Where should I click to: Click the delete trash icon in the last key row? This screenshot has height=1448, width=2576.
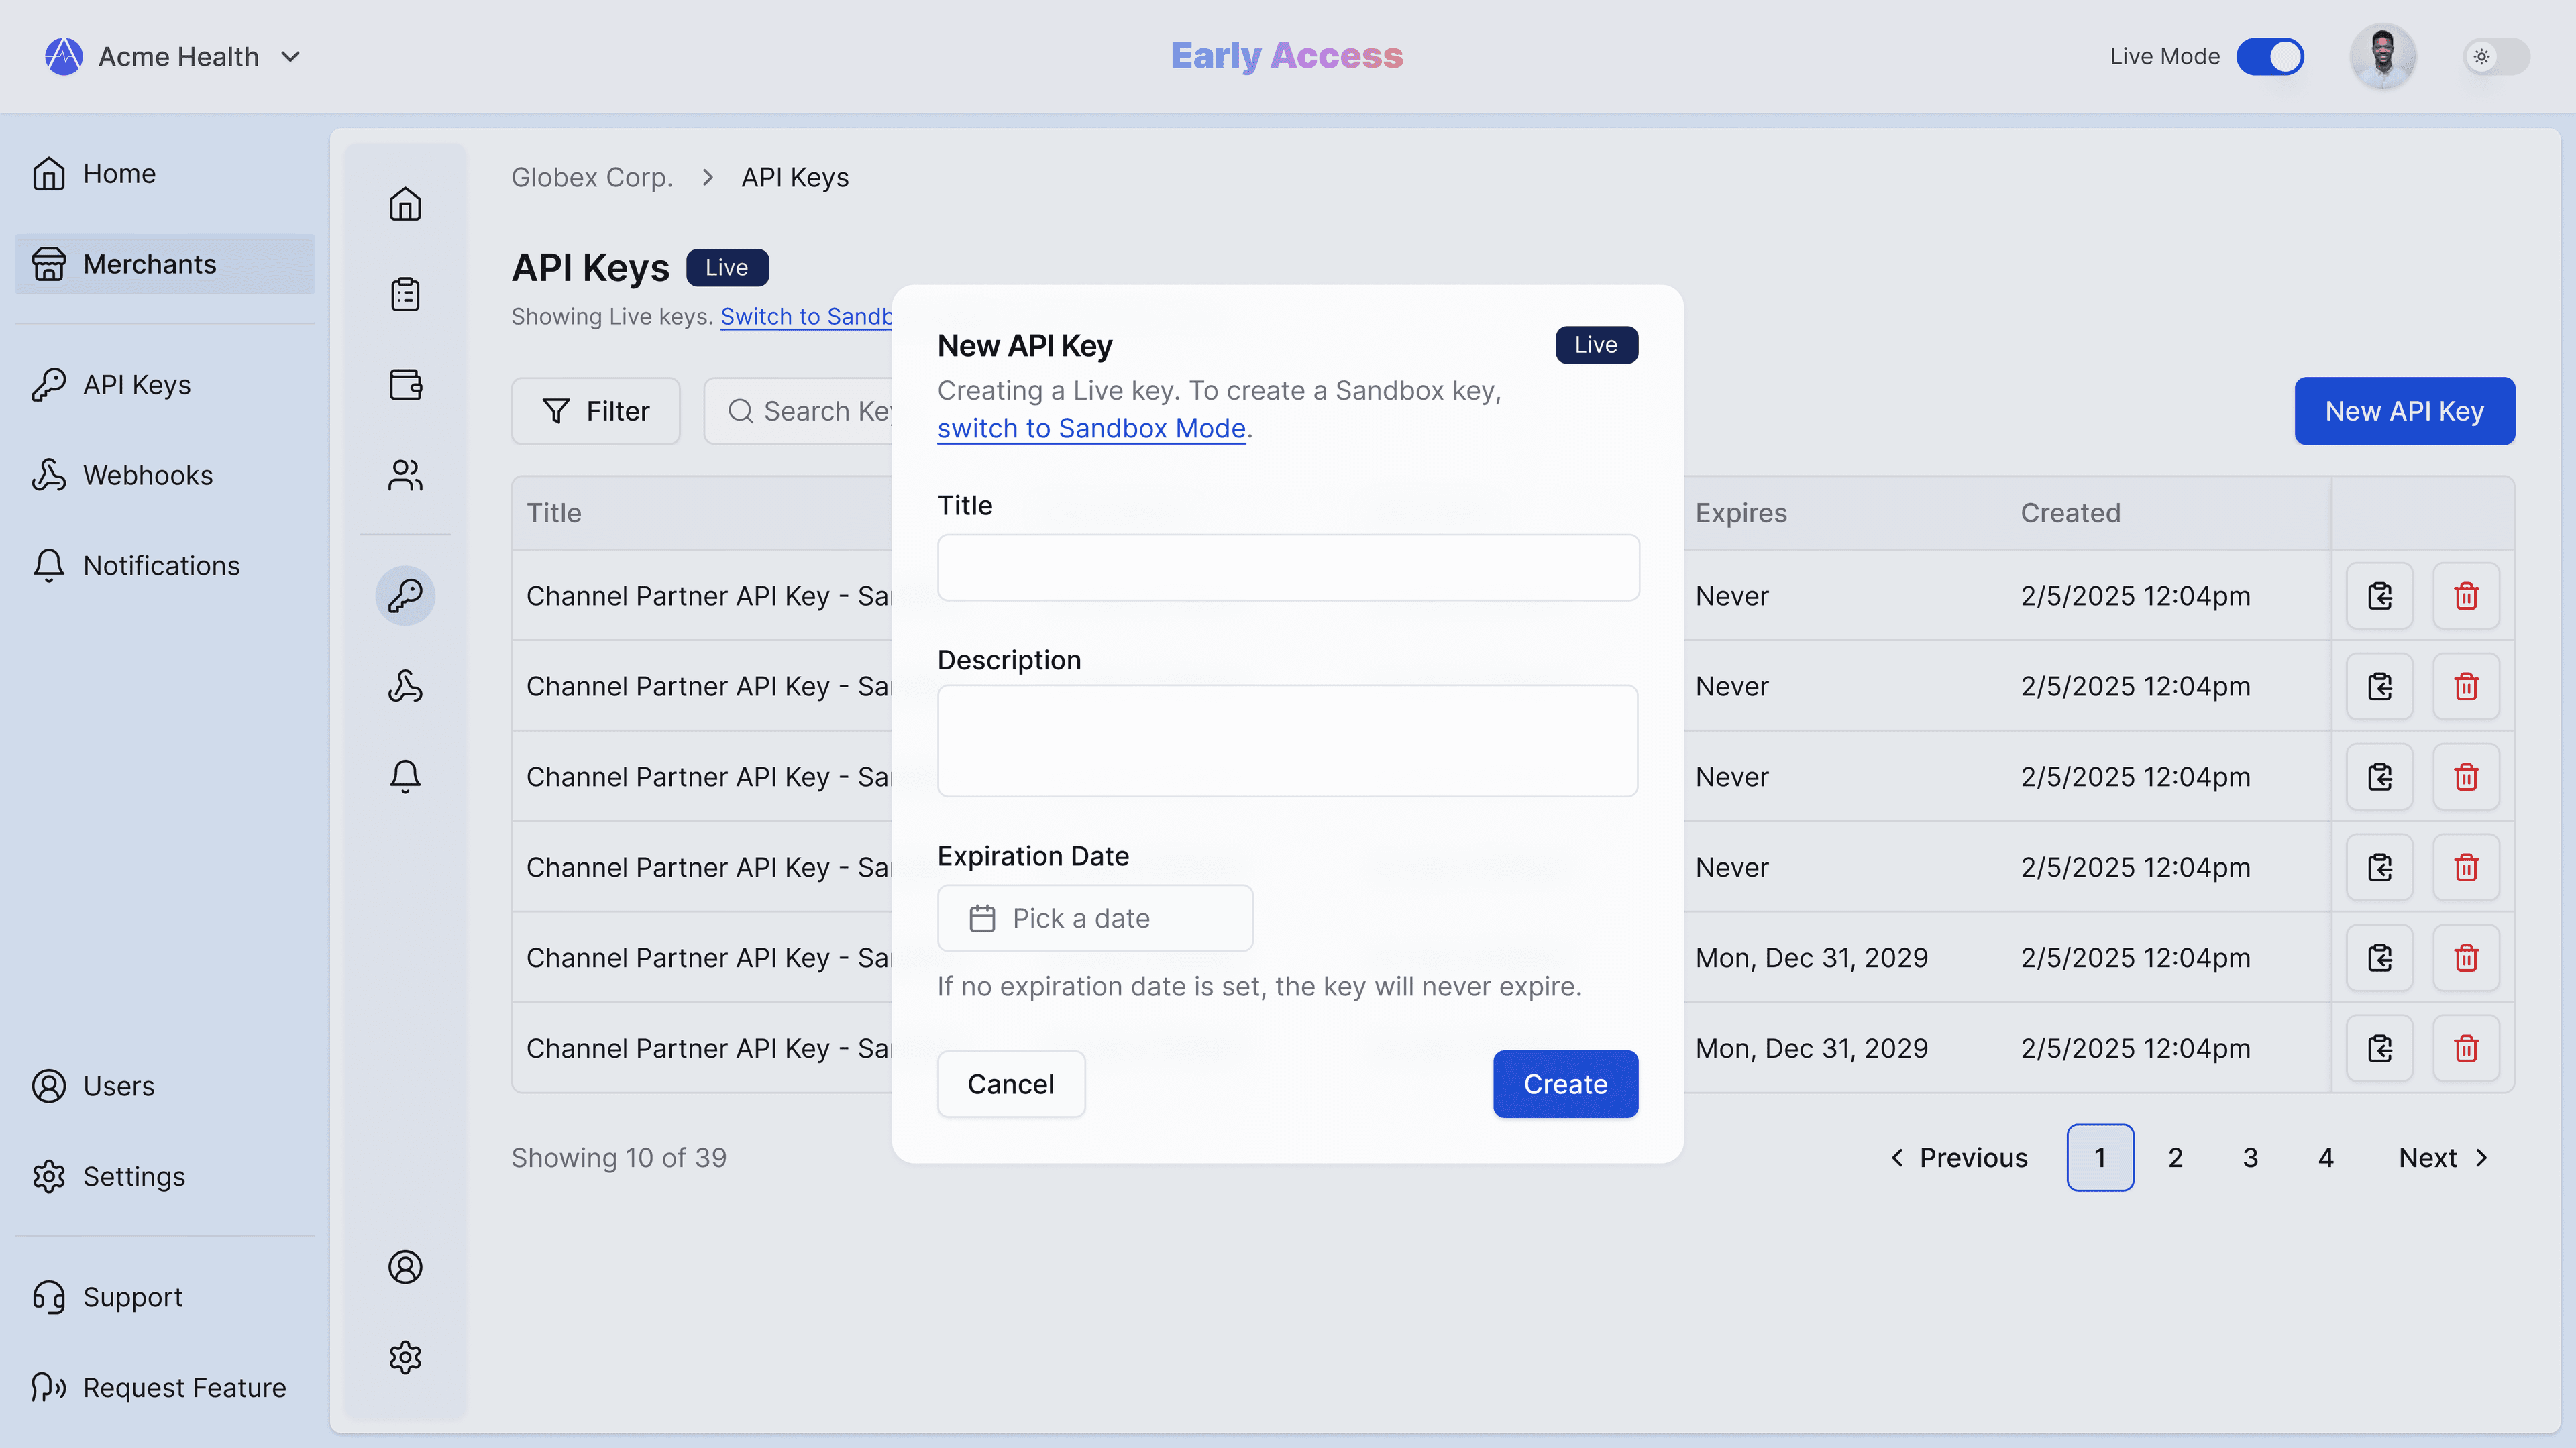[x=2466, y=1048]
